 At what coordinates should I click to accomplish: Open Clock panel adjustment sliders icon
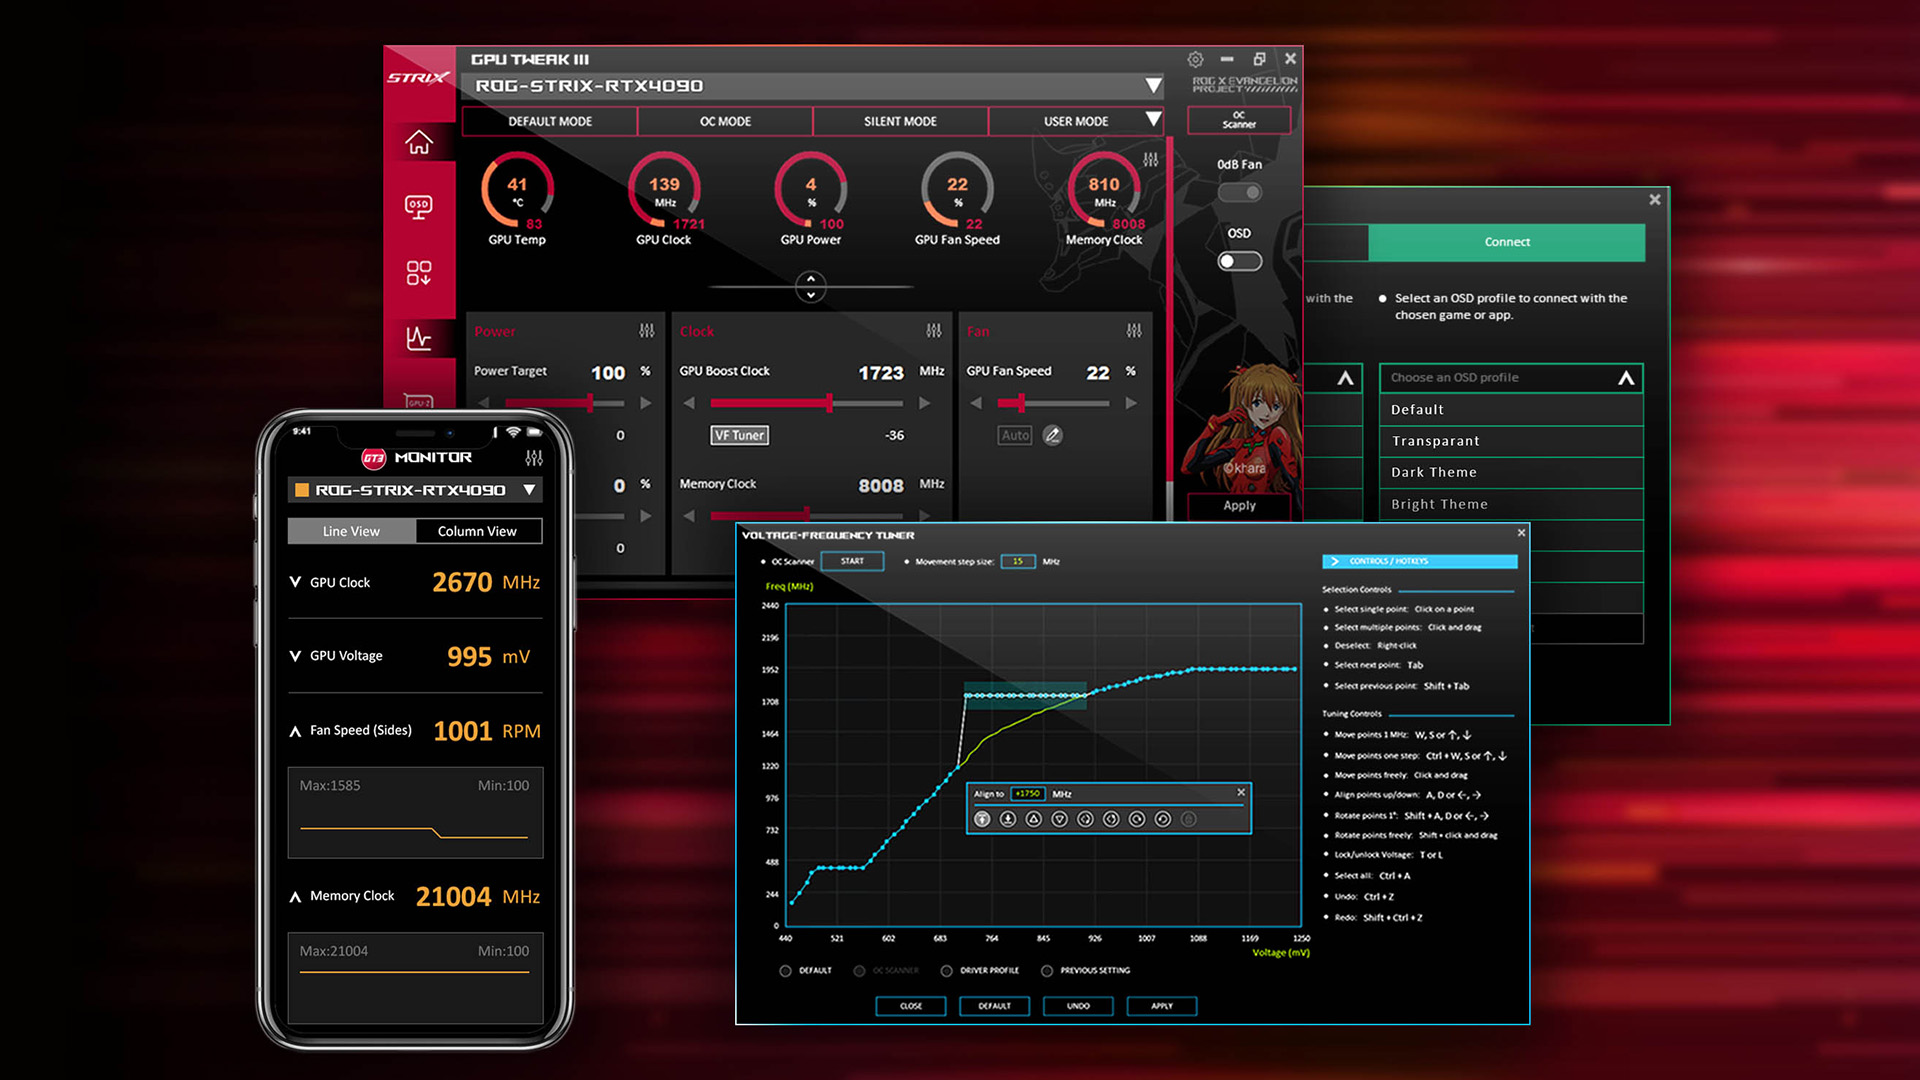tap(934, 331)
